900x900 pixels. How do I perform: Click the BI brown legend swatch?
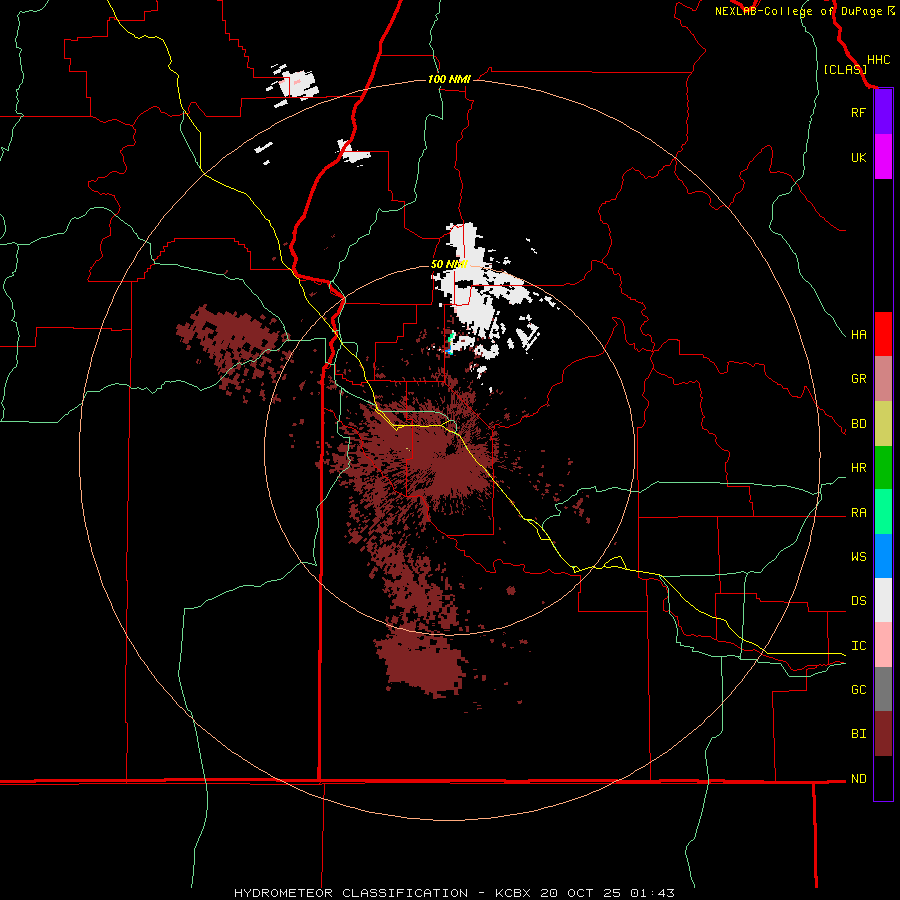click(x=883, y=734)
